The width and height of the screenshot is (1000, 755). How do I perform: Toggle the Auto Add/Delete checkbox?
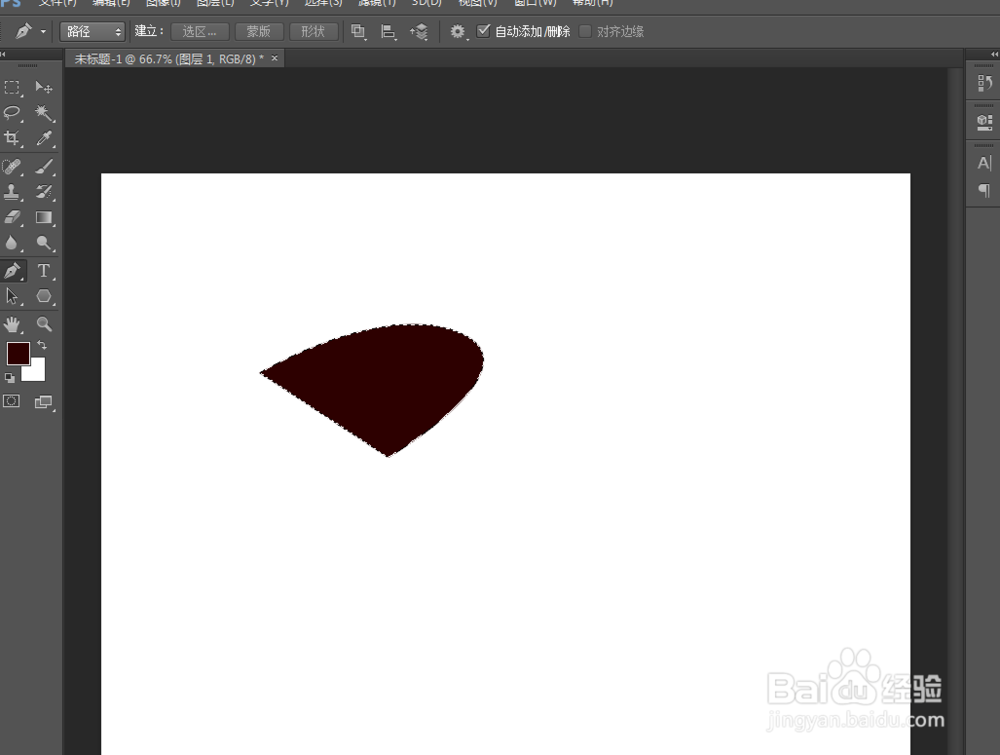pos(483,31)
